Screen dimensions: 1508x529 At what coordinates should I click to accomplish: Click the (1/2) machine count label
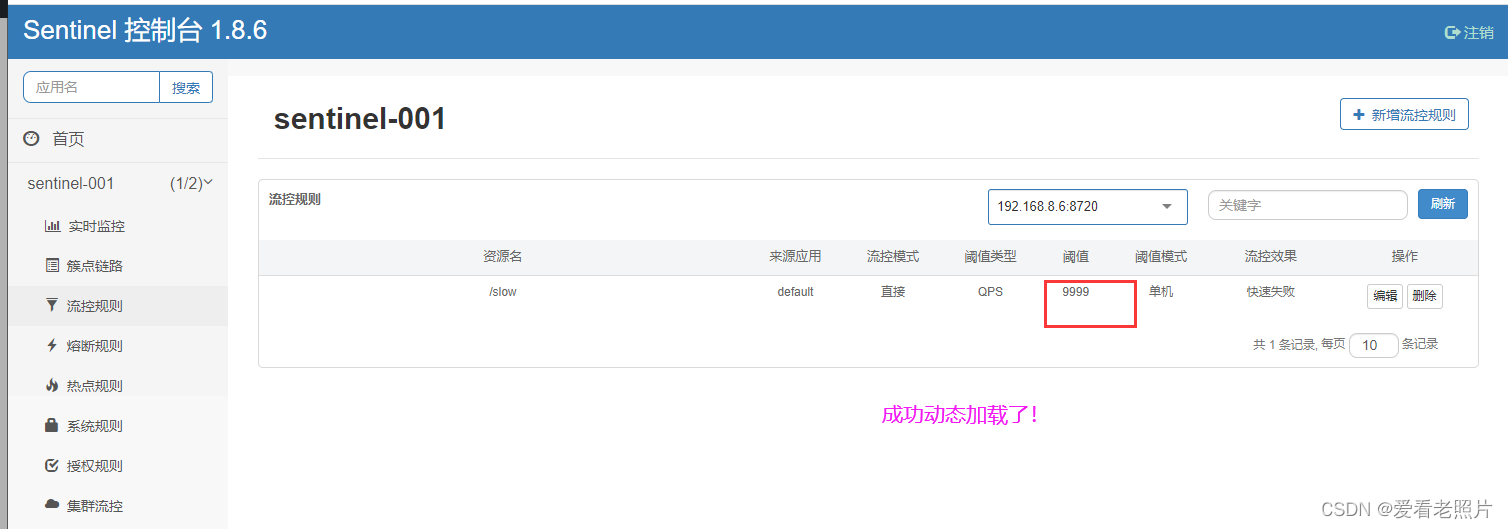(x=186, y=183)
